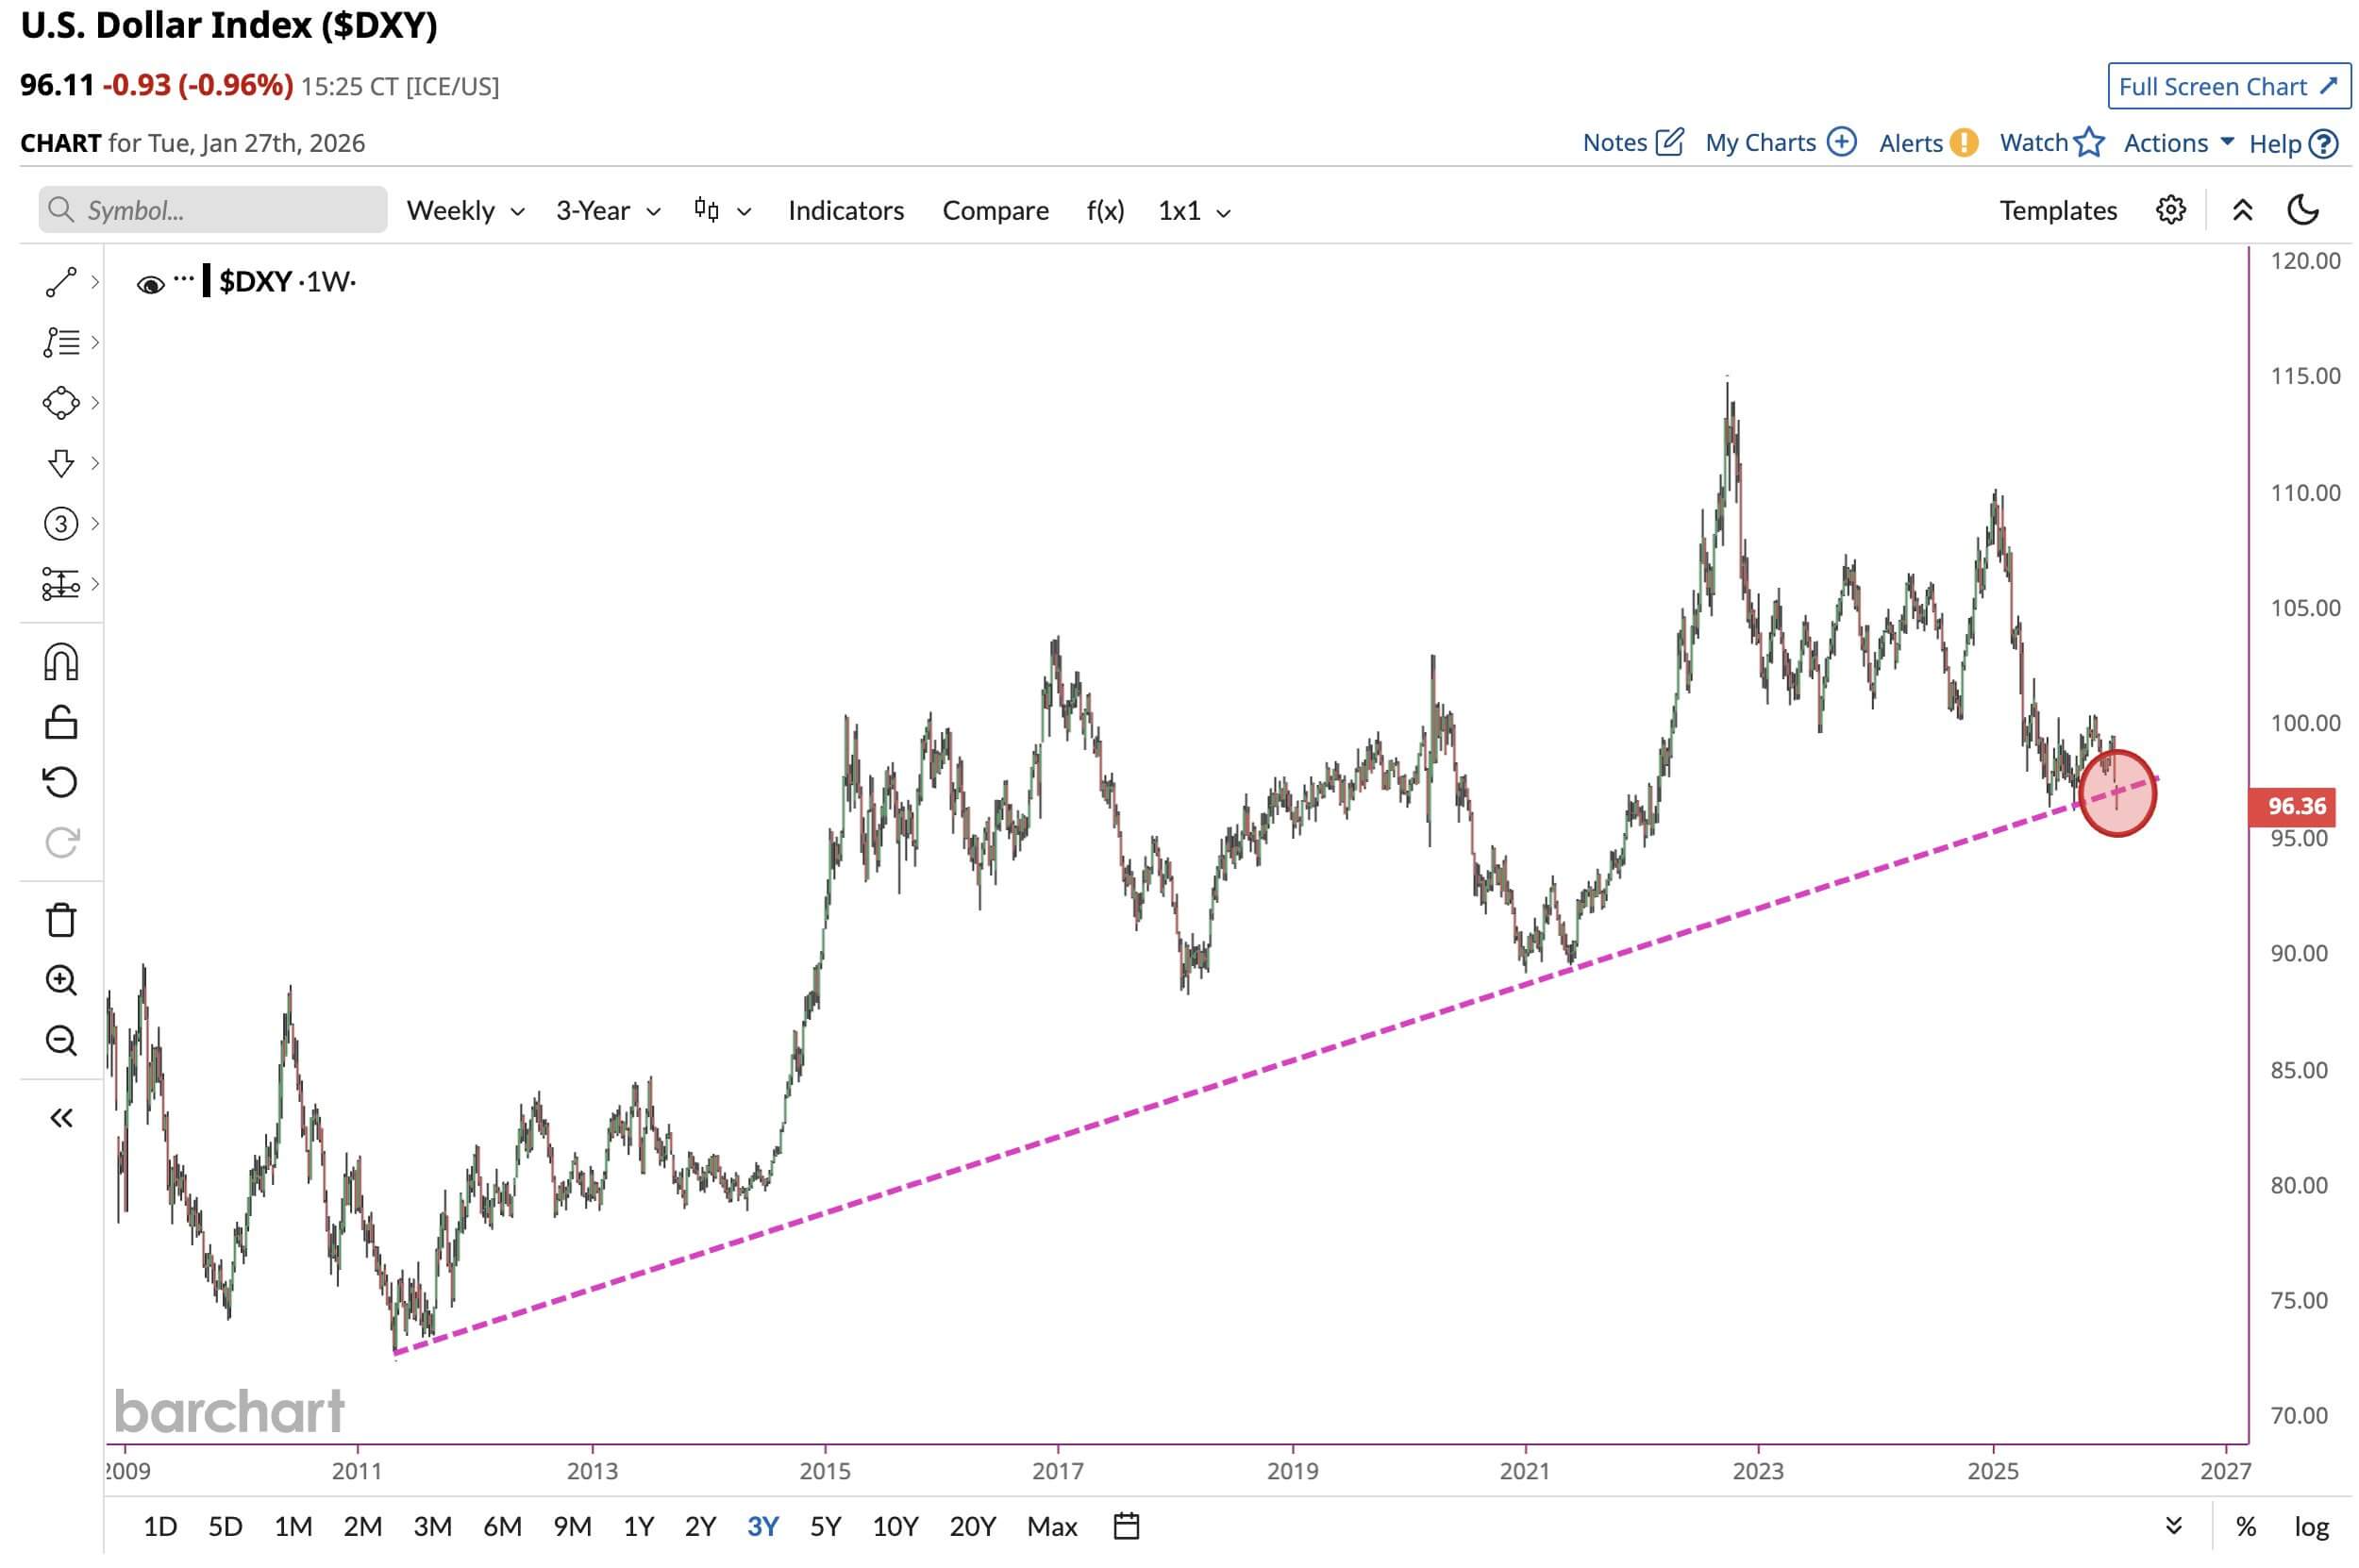
Task: Open chart settings via the gear icon
Action: [x=2170, y=210]
